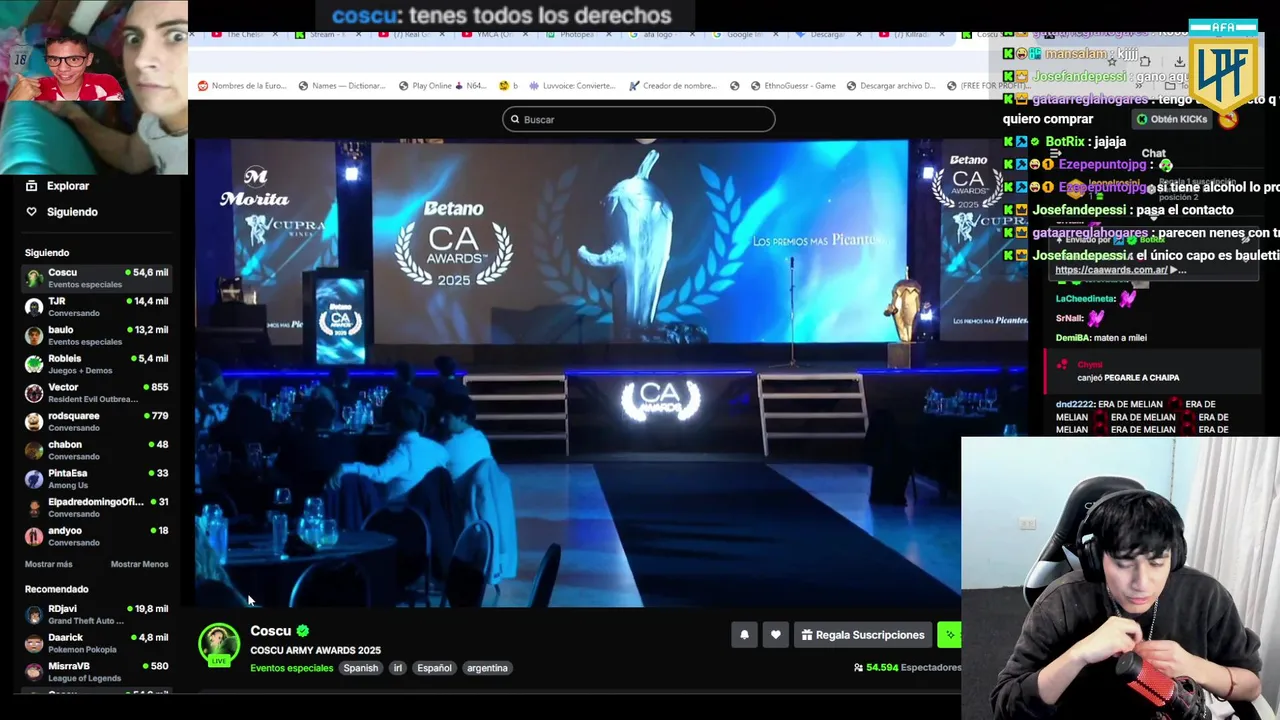Click the 'Pokemon Pokopia' category text
The image size is (1280, 720).
(82, 650)
